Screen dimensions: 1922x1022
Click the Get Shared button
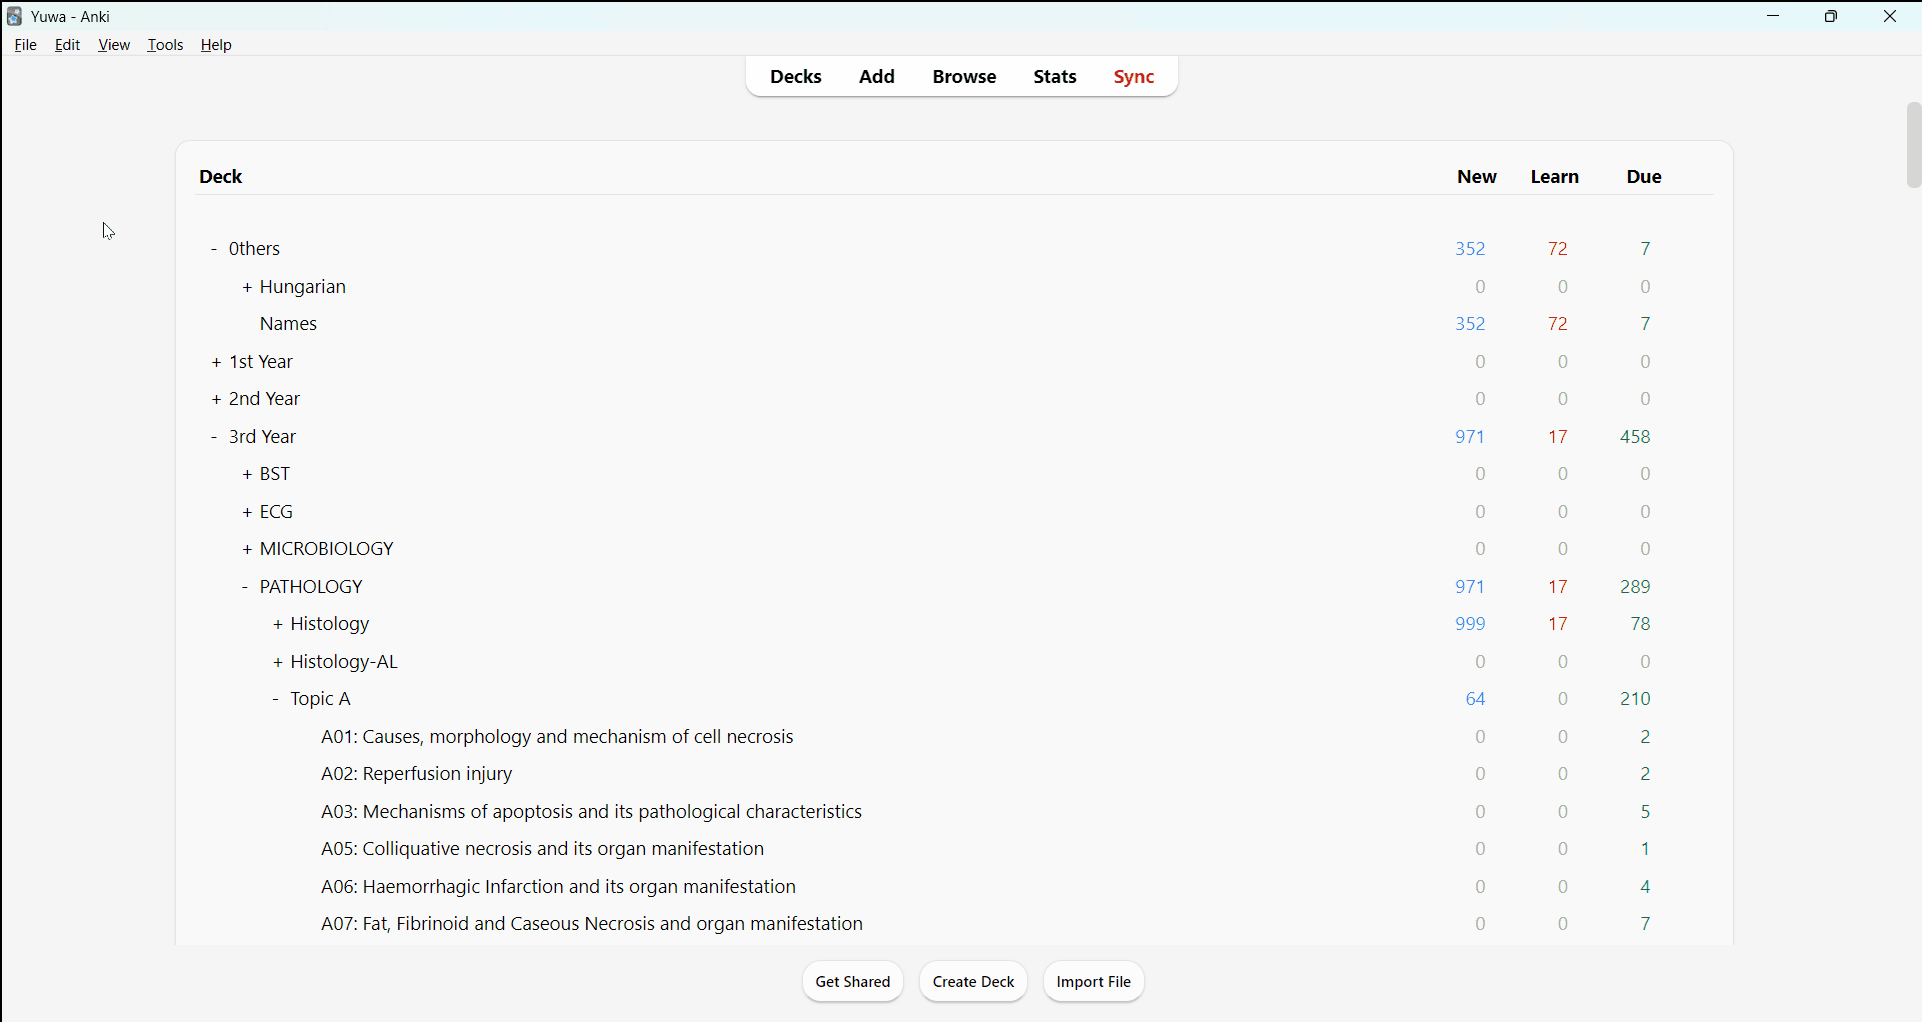coord(852,982)
